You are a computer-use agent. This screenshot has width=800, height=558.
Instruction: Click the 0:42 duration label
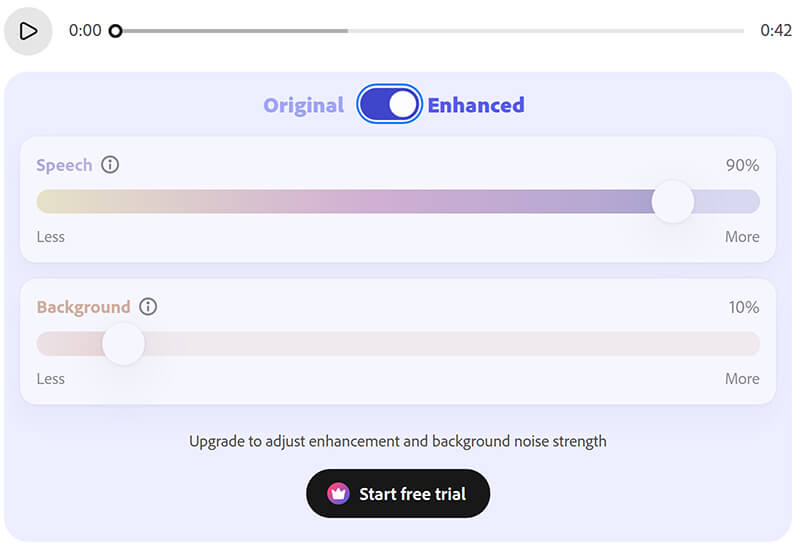click(775, 31)
